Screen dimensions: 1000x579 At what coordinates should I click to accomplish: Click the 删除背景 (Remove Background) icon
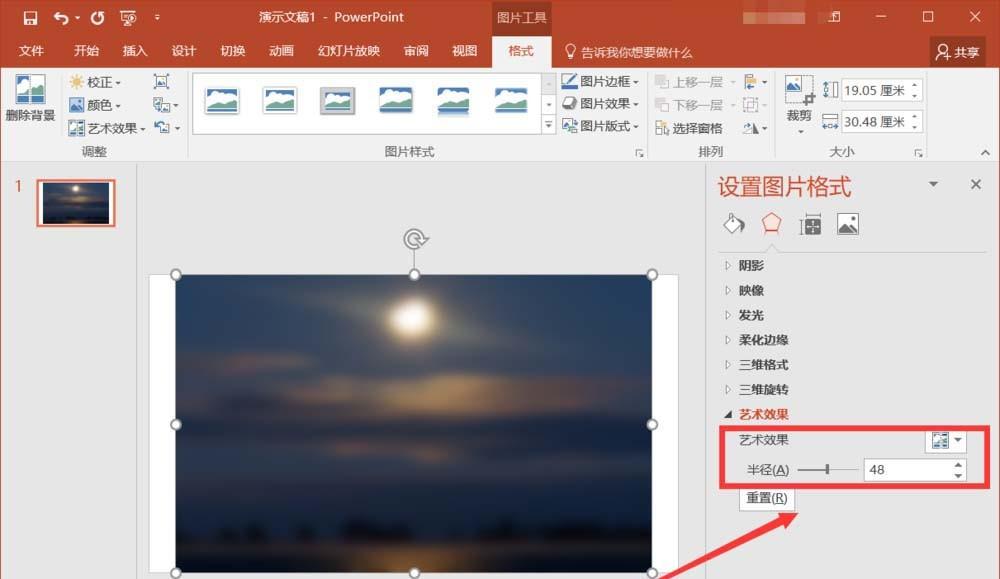(32, 98)
